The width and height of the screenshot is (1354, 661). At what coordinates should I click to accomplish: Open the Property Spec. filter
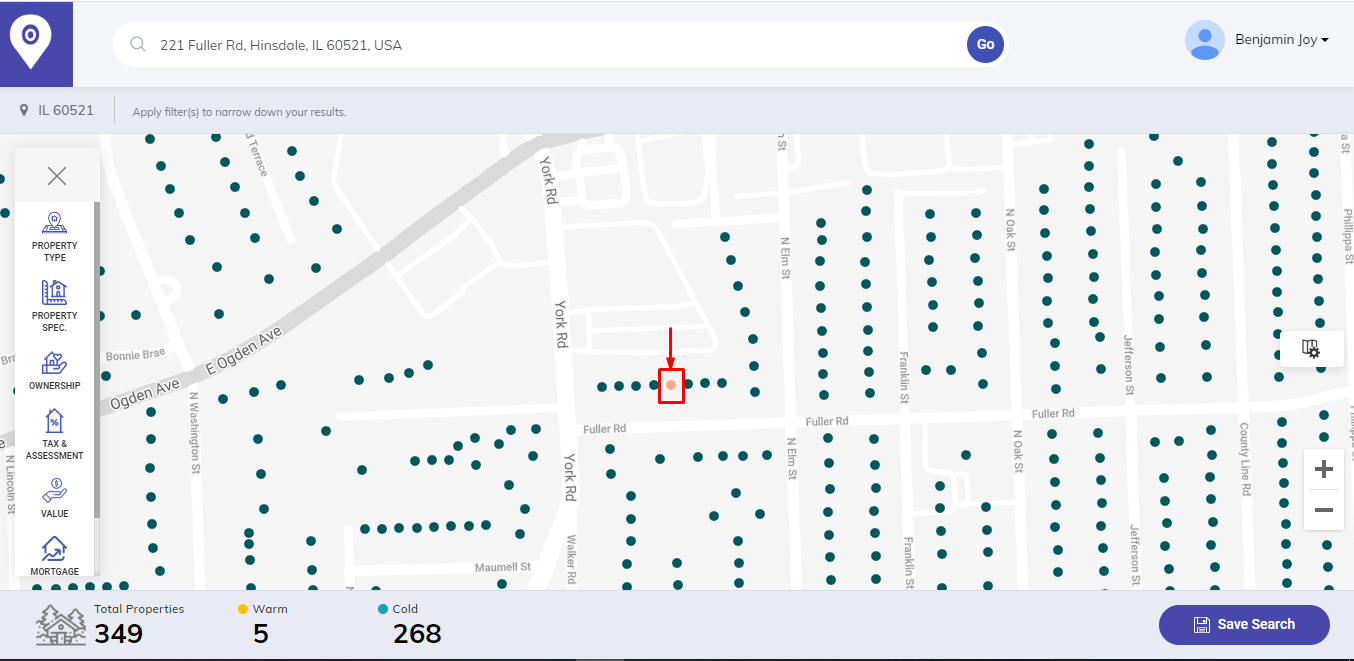click(54, 305)
